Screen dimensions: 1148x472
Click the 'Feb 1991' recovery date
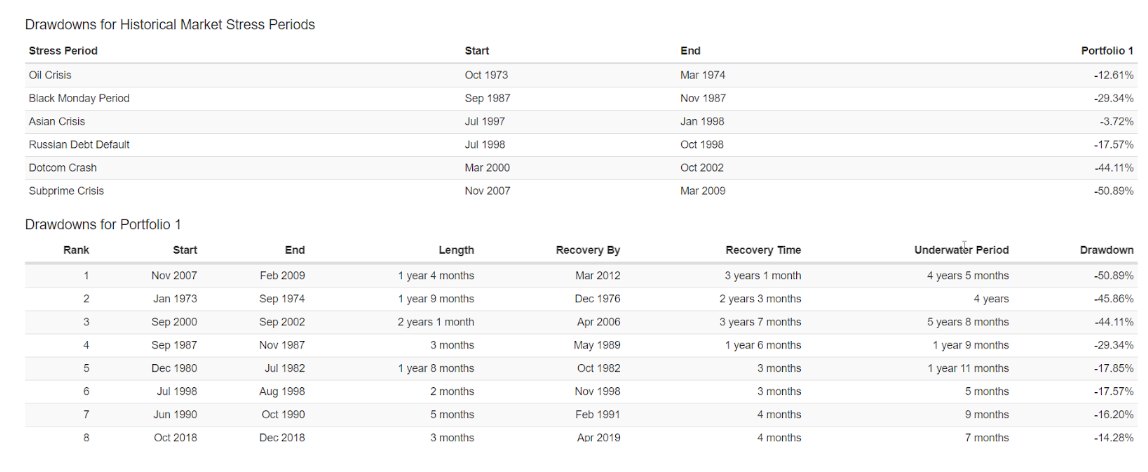click(598, 414)
